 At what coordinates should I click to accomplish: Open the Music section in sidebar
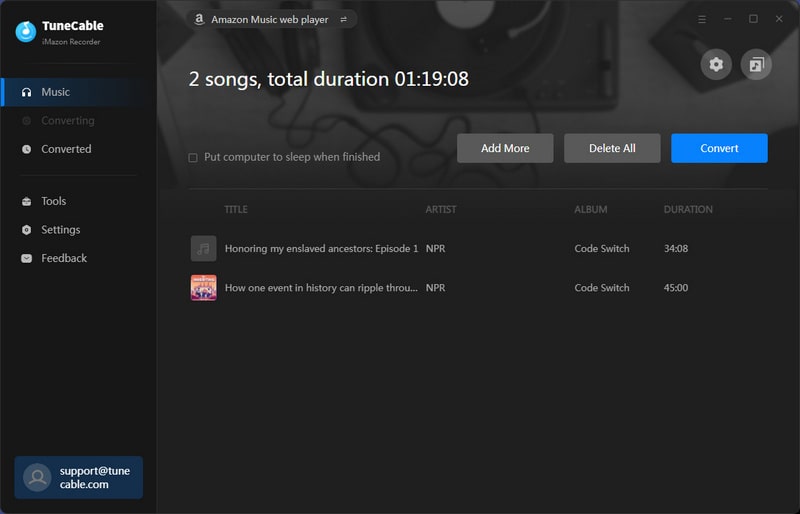click(x=55, y=92)
